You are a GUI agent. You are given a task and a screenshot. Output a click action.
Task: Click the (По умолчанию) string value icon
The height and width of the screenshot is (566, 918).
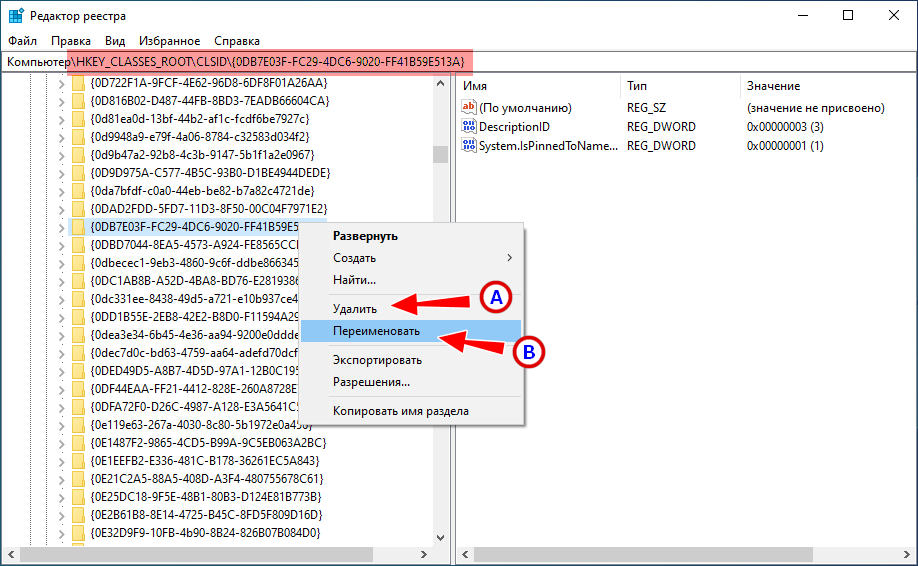470,108
